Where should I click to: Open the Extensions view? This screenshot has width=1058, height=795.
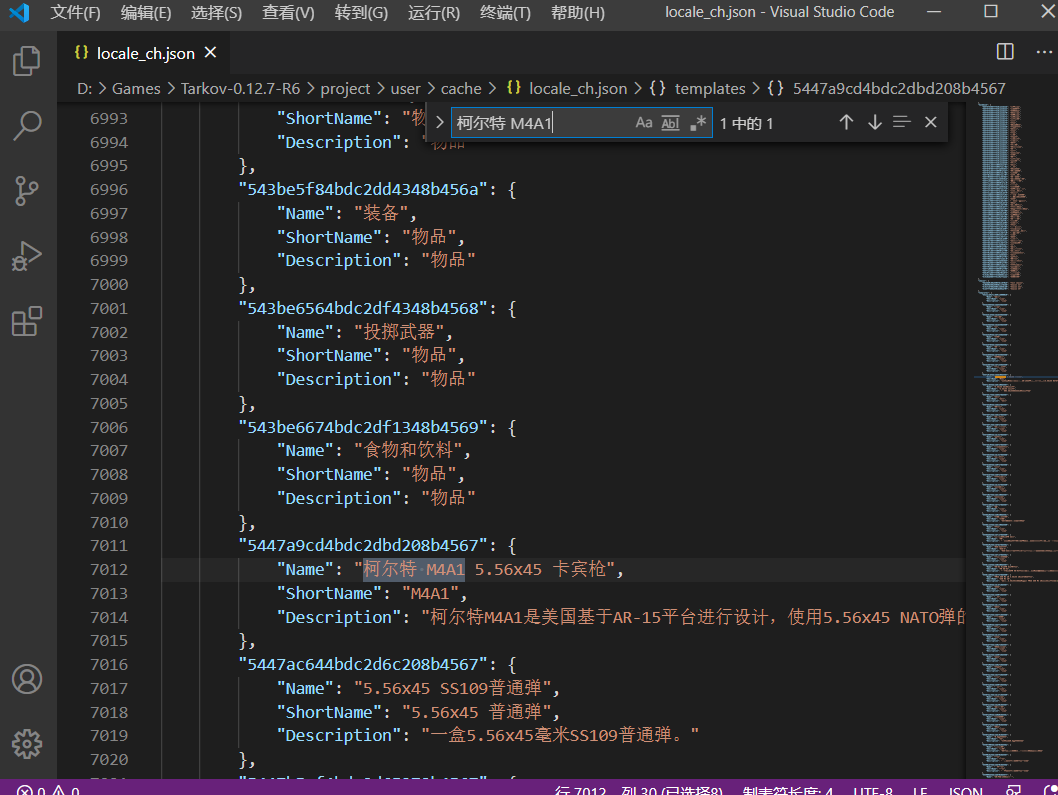(27, 321)
